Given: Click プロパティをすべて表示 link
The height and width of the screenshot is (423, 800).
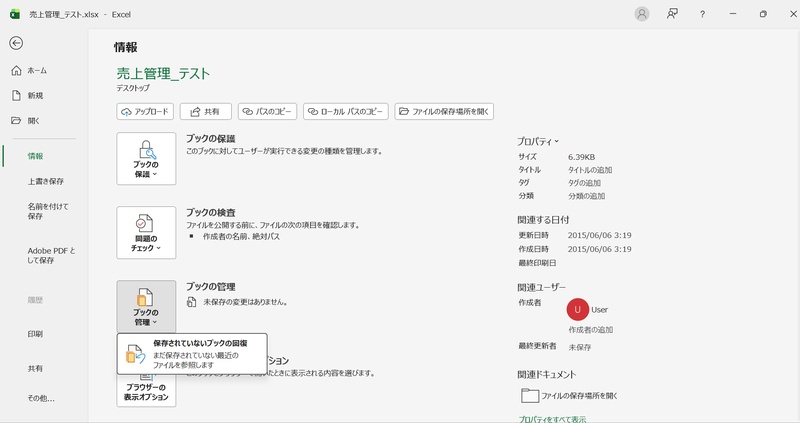Looking at the screenshot, I should [553, 419].
